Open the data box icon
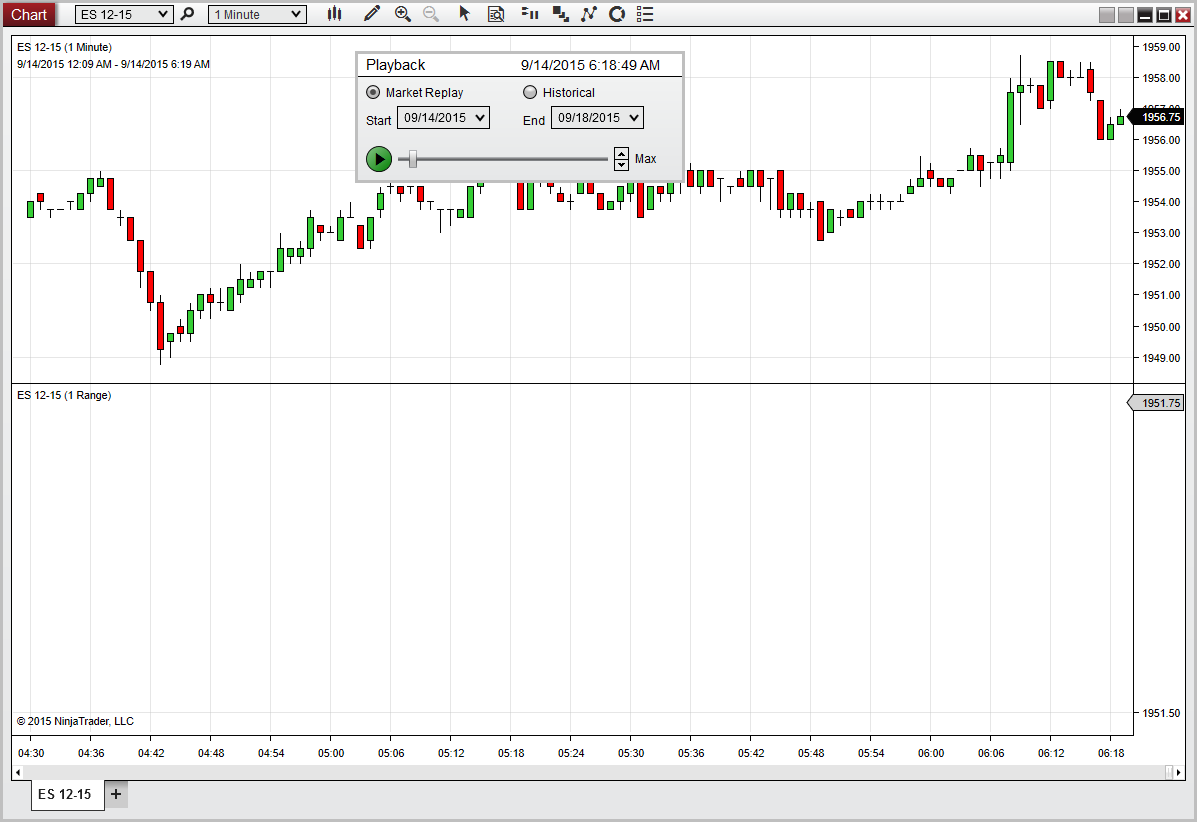 click(x=496, y=14)
